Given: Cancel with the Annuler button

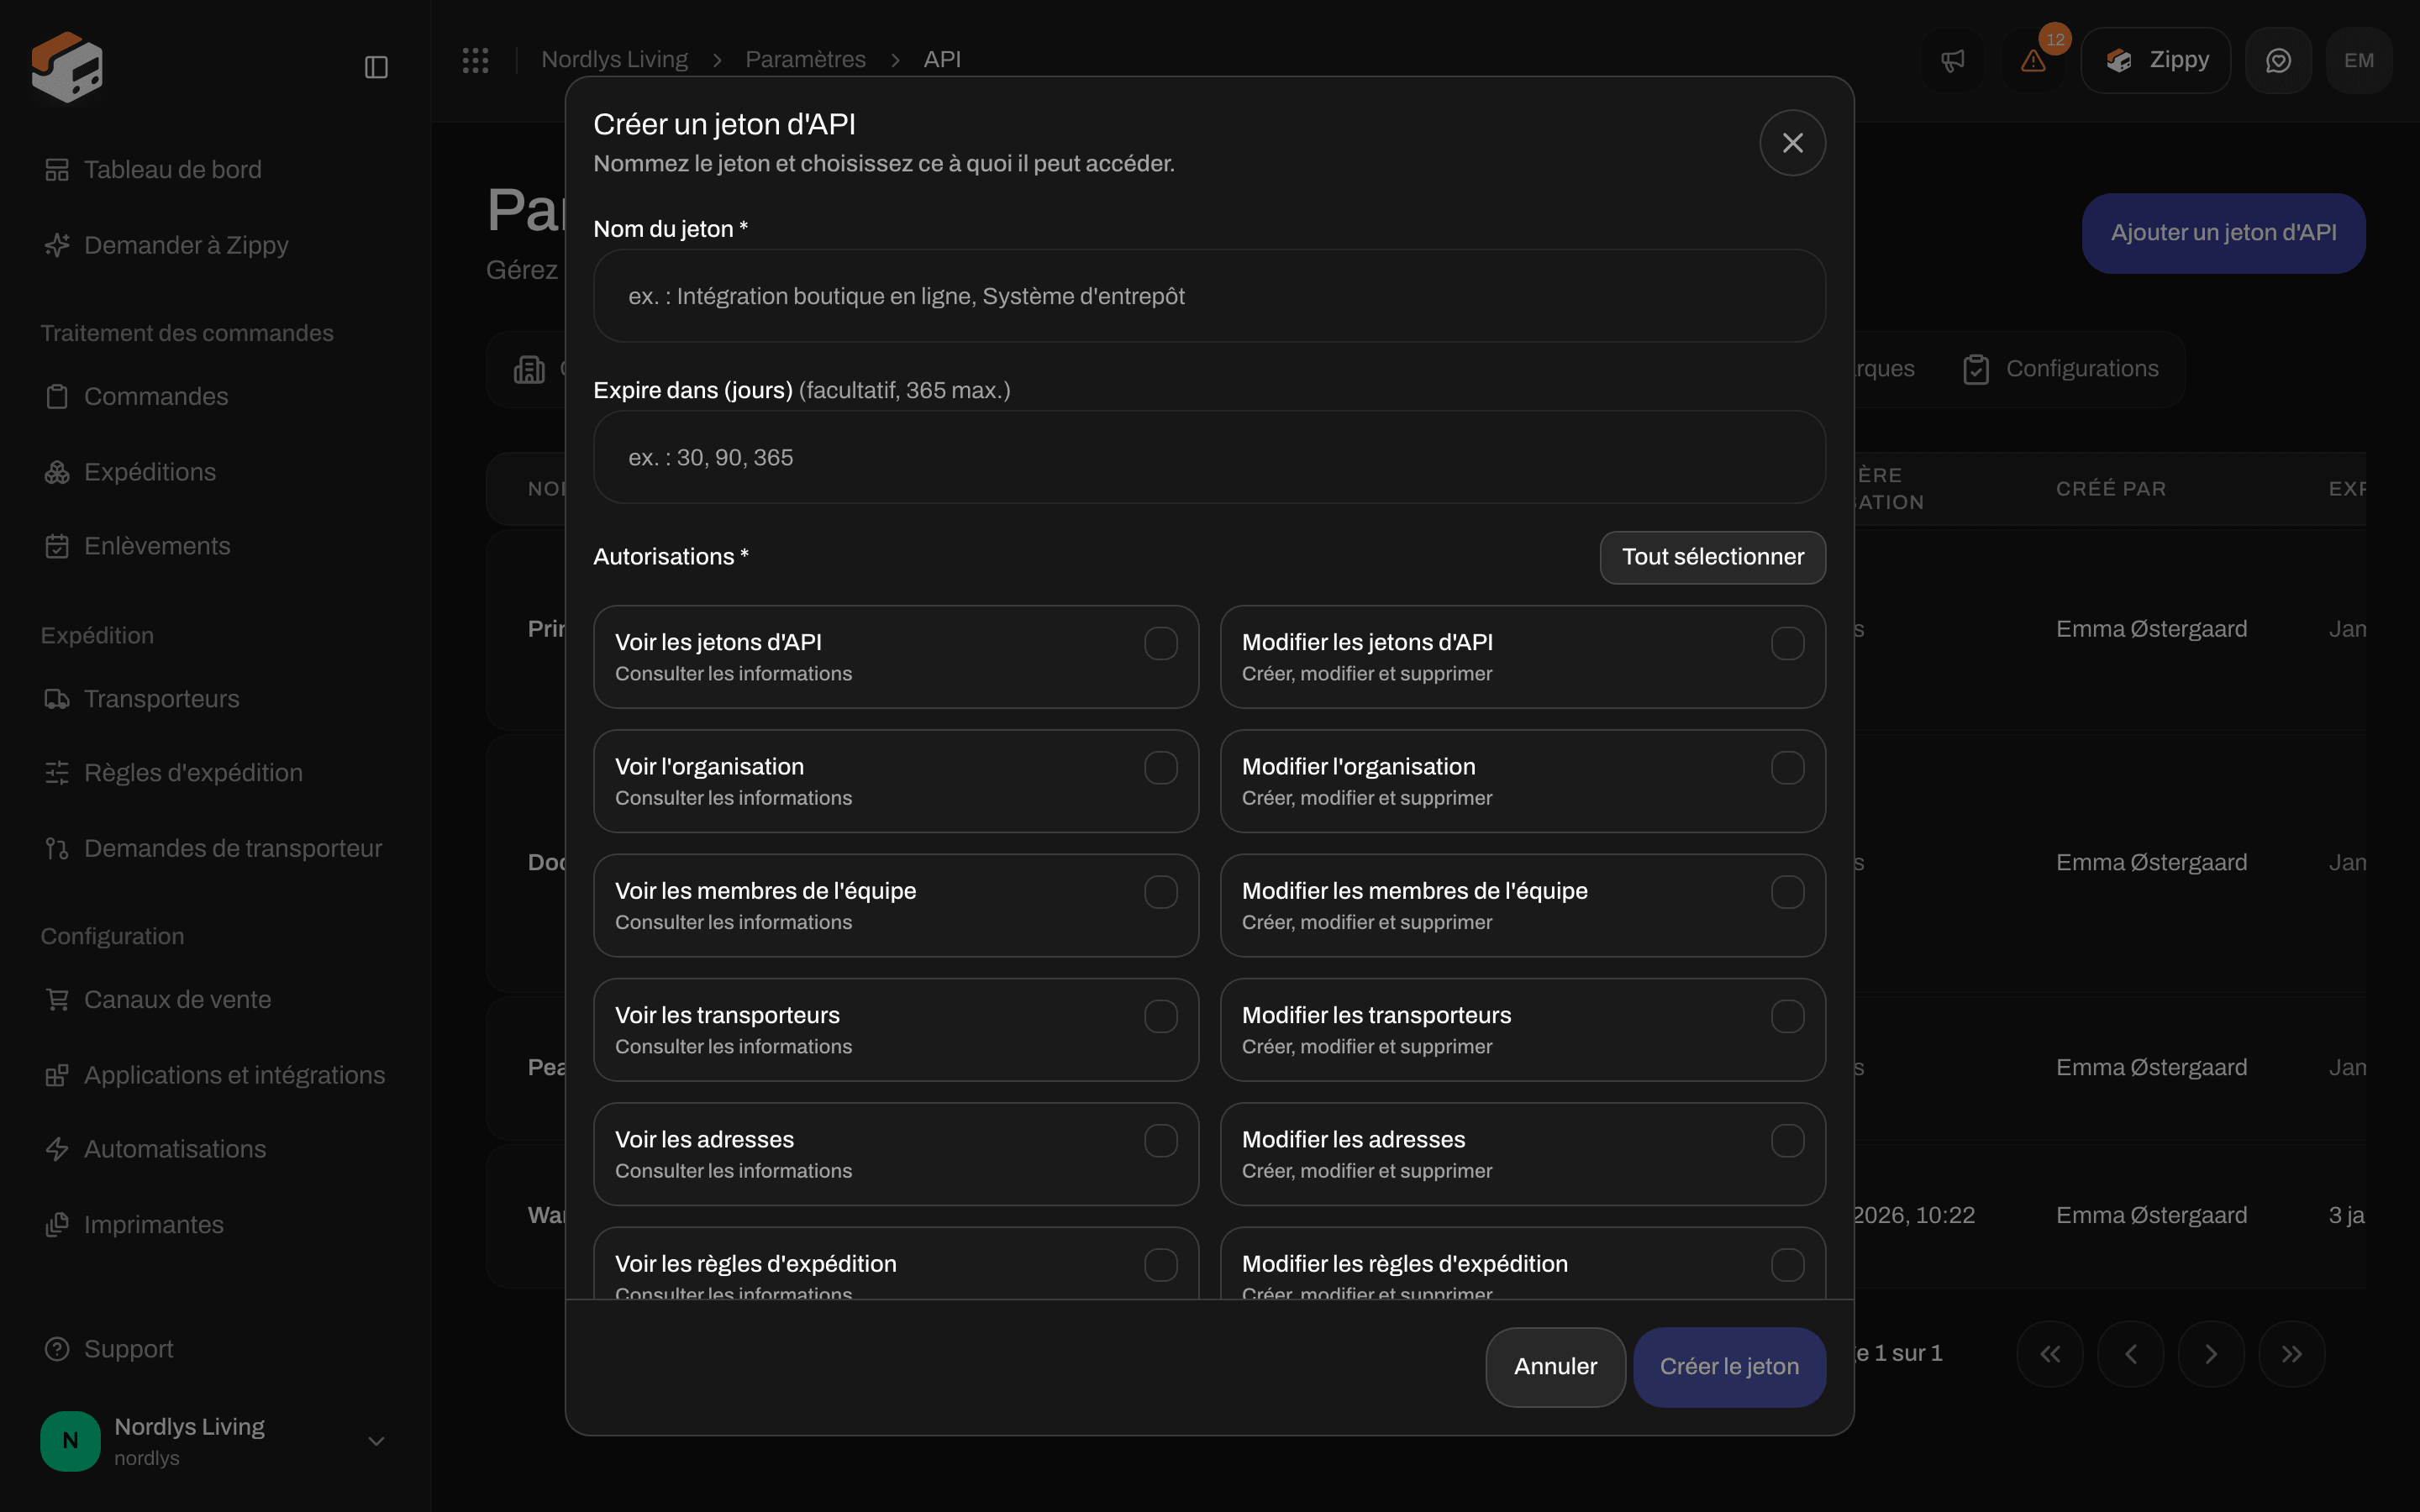Looking at the screenshot, I should point(1555,1367).
